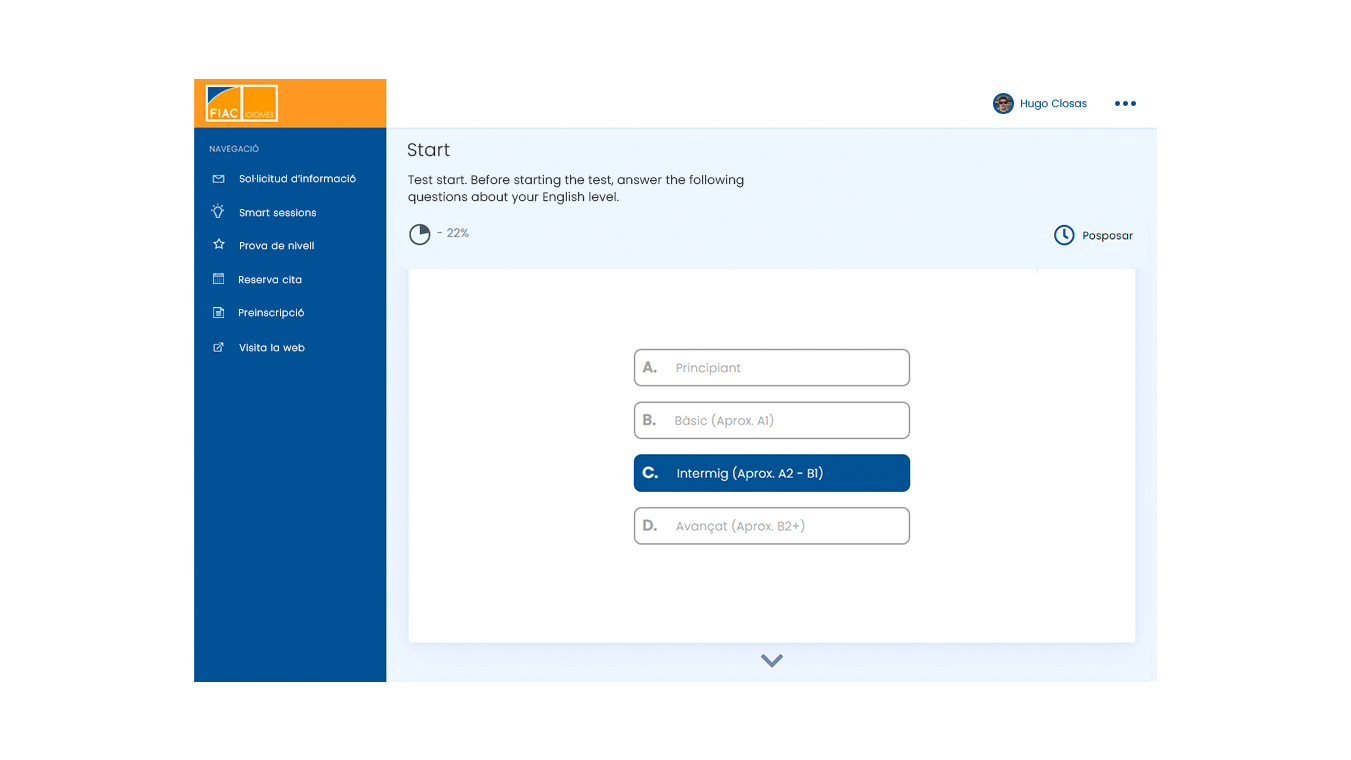Open the three-dot menu in the header

1125,104
